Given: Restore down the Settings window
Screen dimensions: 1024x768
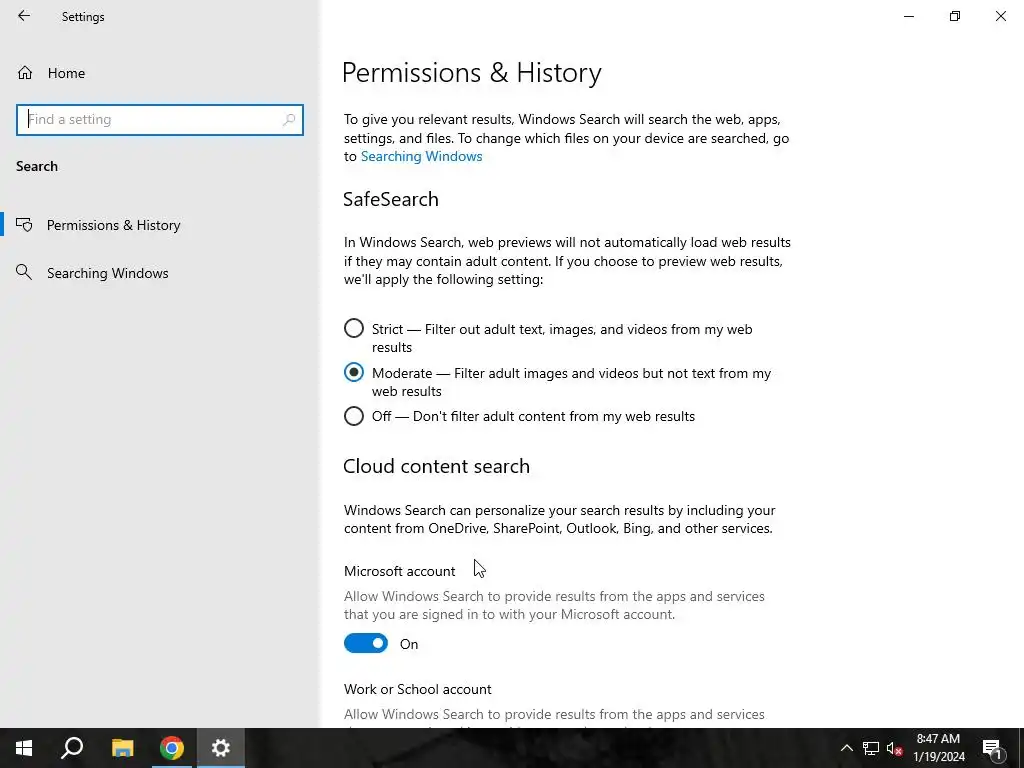Looking at the screenshot, I should 955,16.
